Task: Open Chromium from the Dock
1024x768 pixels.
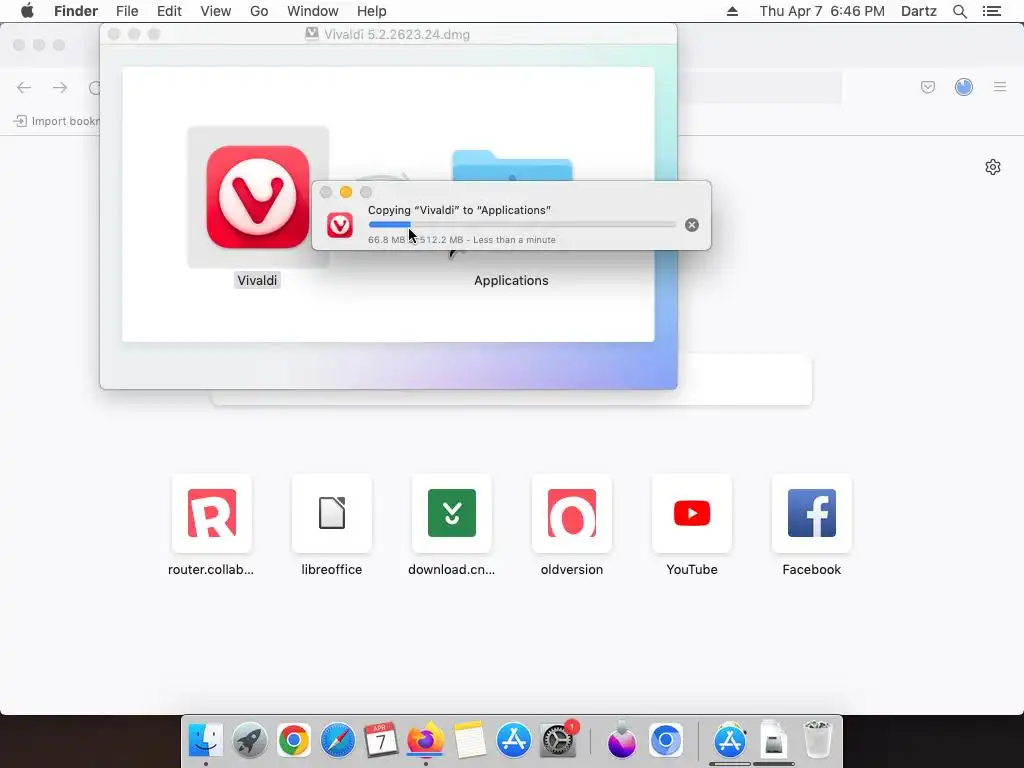Action: [666, 741]
